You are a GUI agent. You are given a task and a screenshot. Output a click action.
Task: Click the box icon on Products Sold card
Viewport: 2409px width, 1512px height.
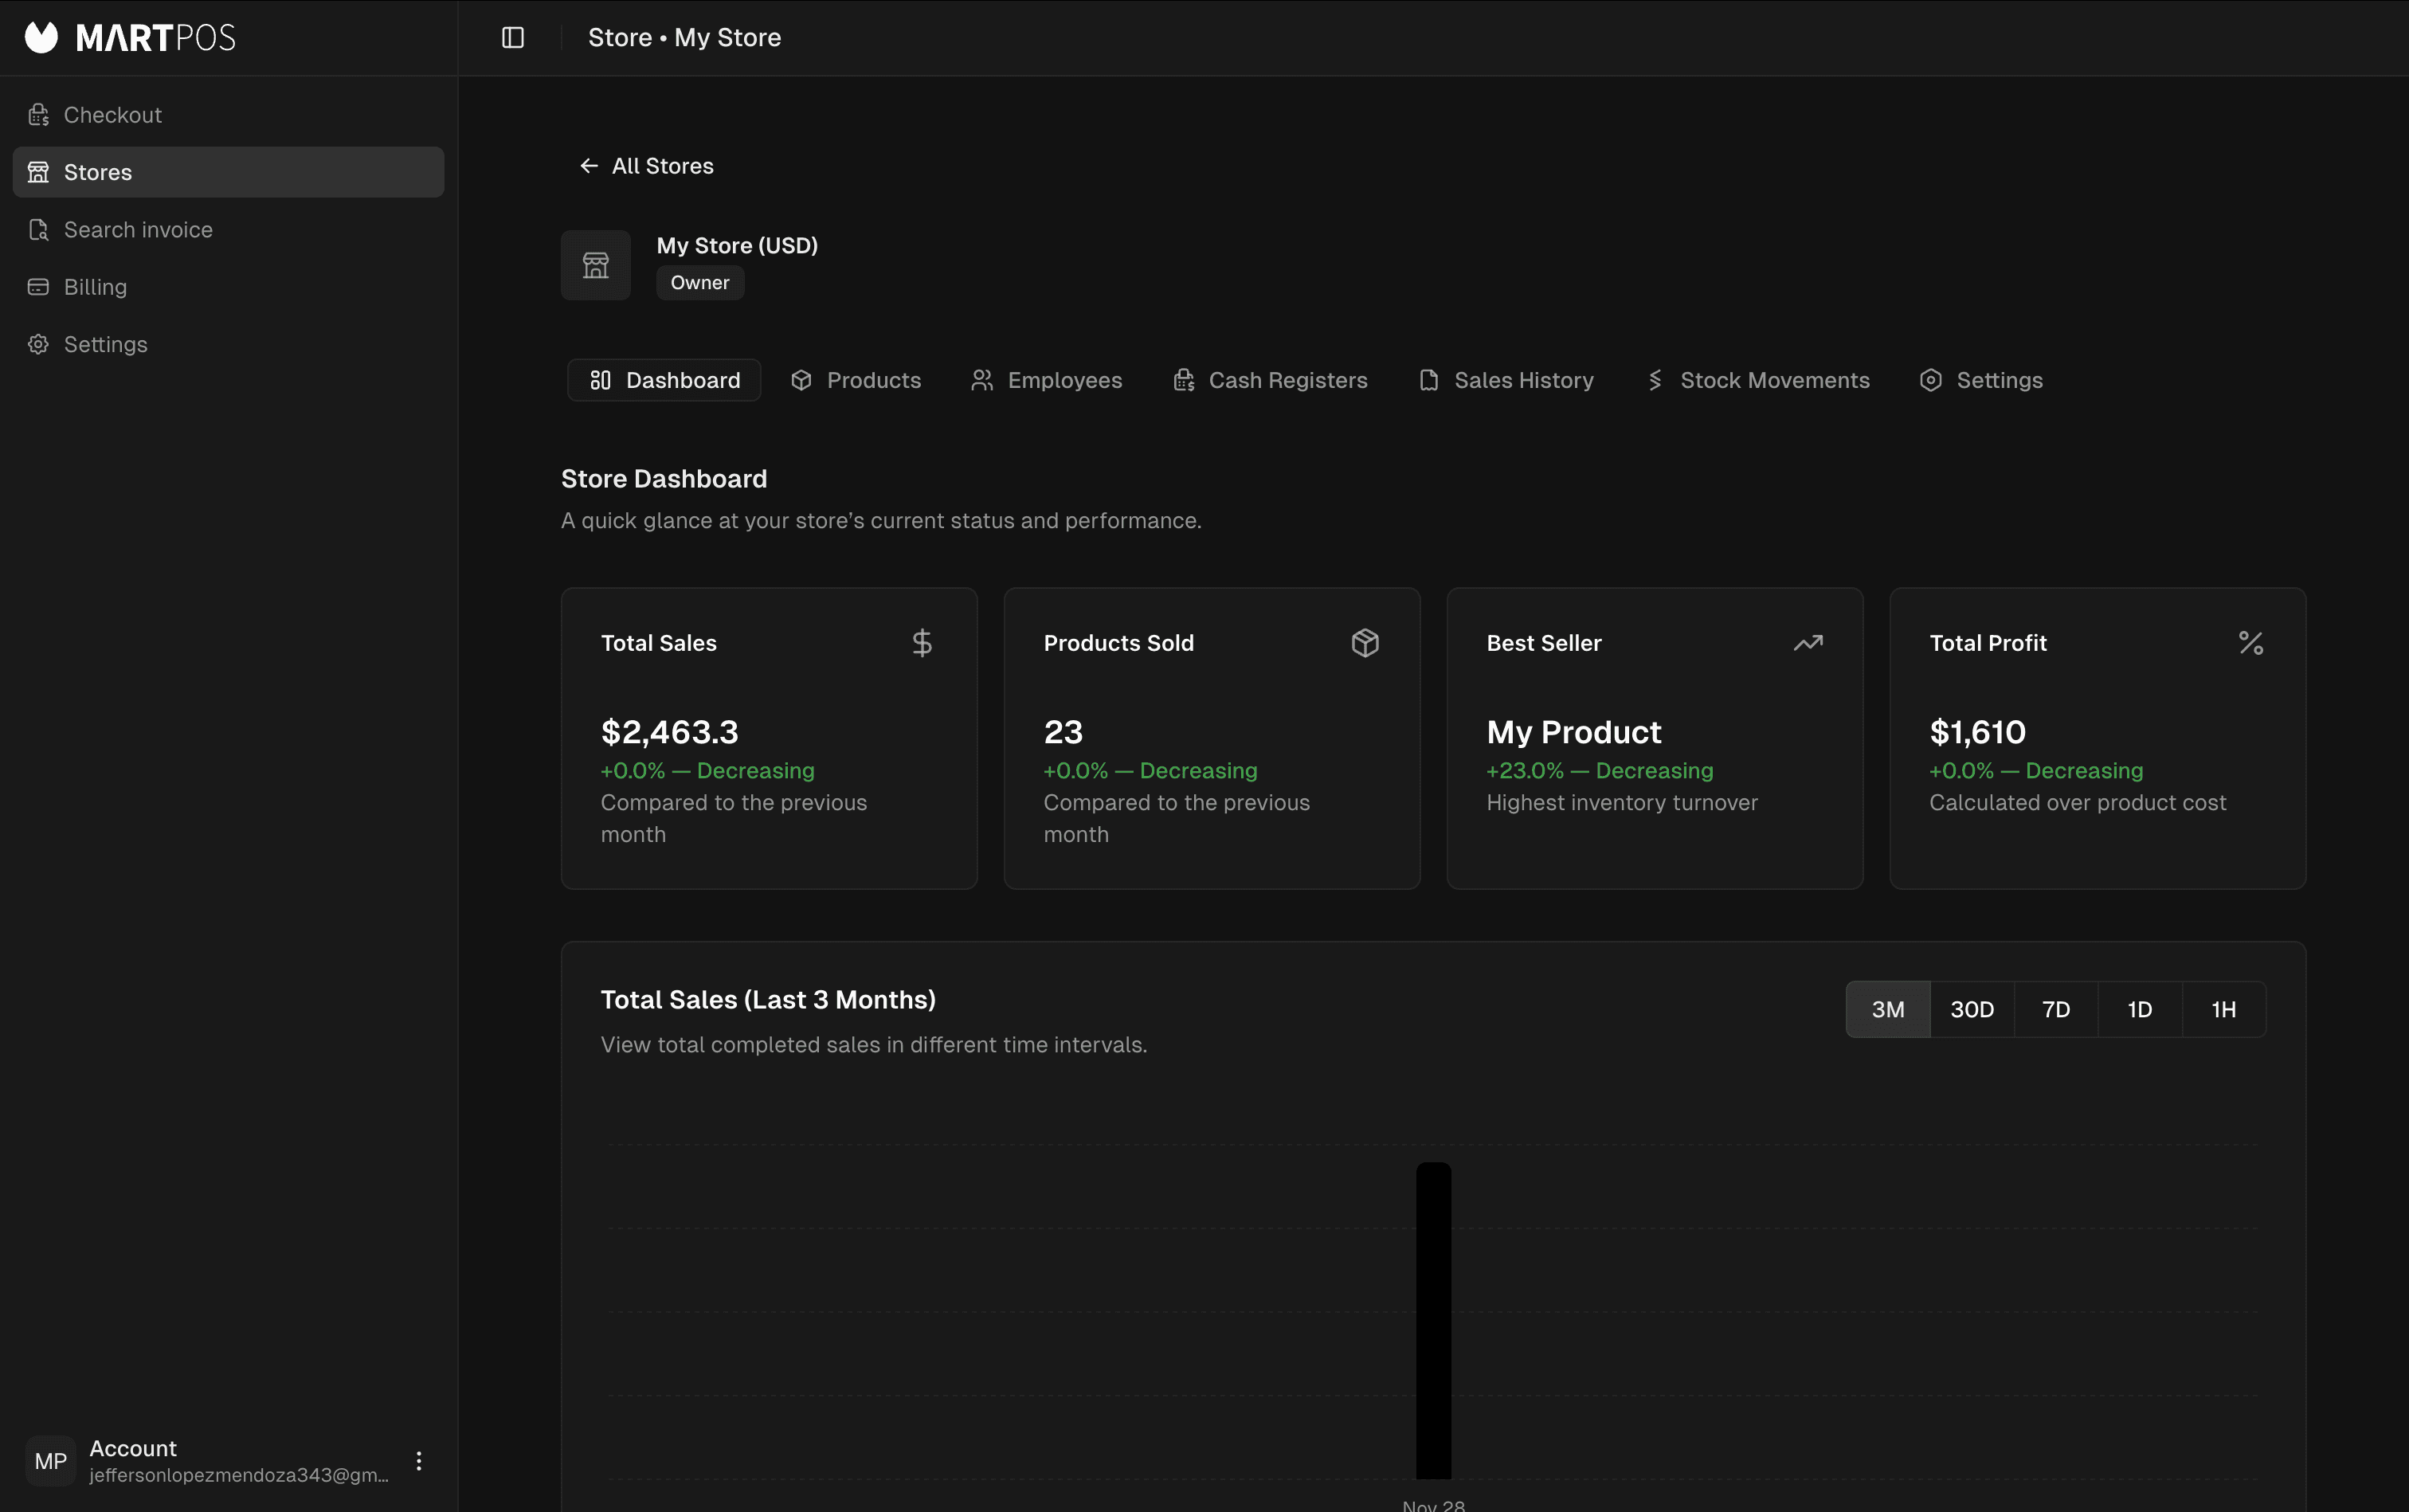(x=1365, y=643)
